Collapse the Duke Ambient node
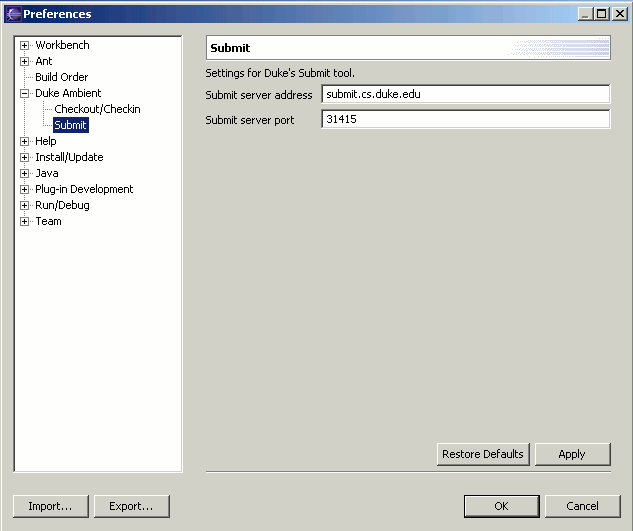The height and width of the screenshot is (531, 633). [24, 93]
